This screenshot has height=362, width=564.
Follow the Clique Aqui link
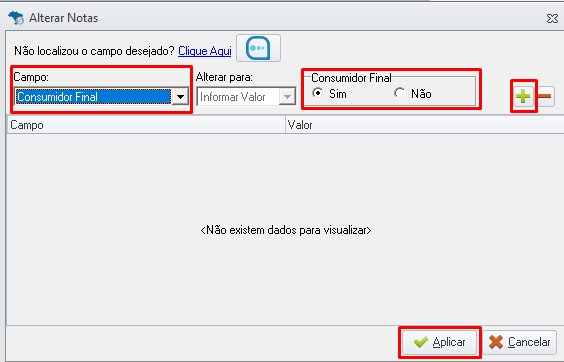pyautogui.click(x=205, y=51)
